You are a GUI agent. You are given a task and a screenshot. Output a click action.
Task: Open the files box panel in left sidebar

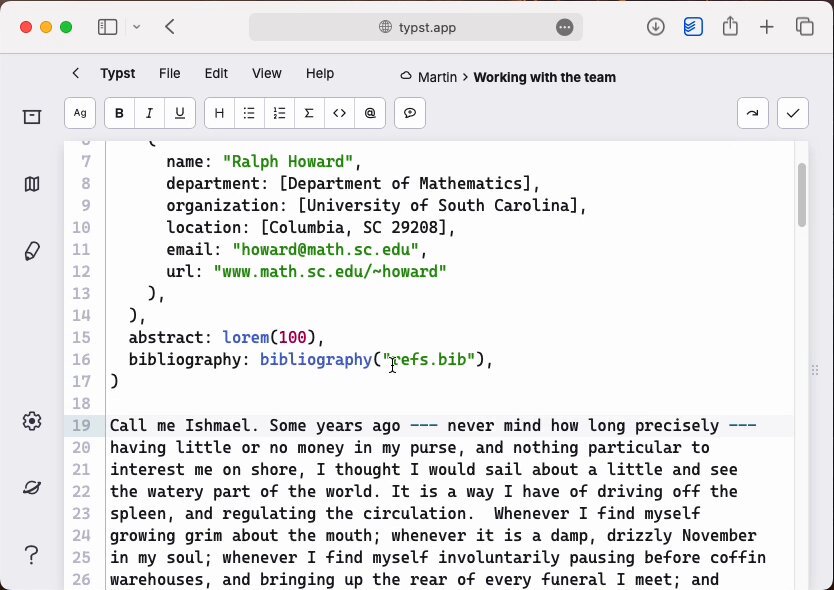point(32,117)
